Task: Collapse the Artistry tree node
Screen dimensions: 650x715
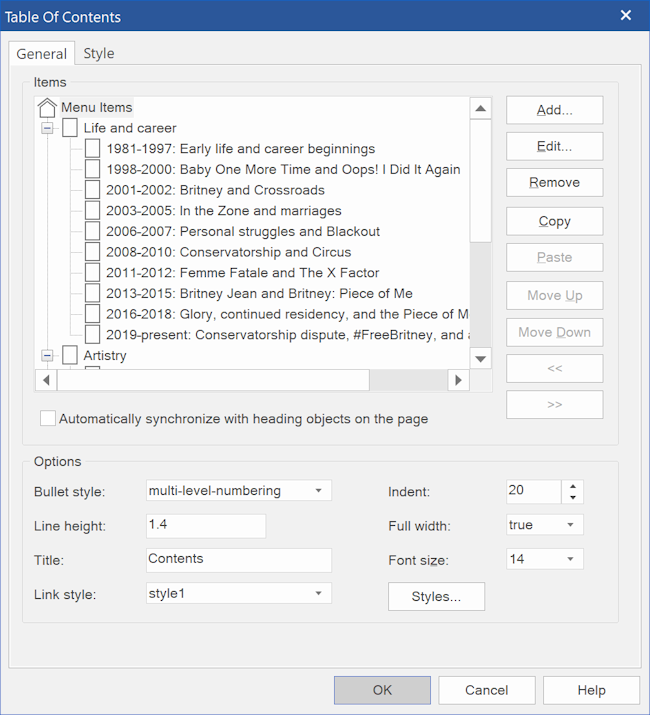Action: click(x=47, y=355)
